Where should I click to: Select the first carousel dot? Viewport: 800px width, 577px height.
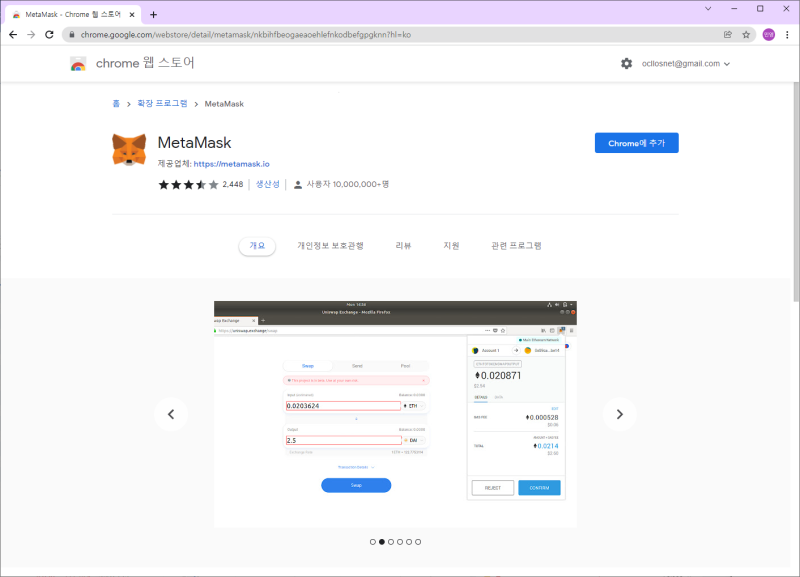click(373, 542)
